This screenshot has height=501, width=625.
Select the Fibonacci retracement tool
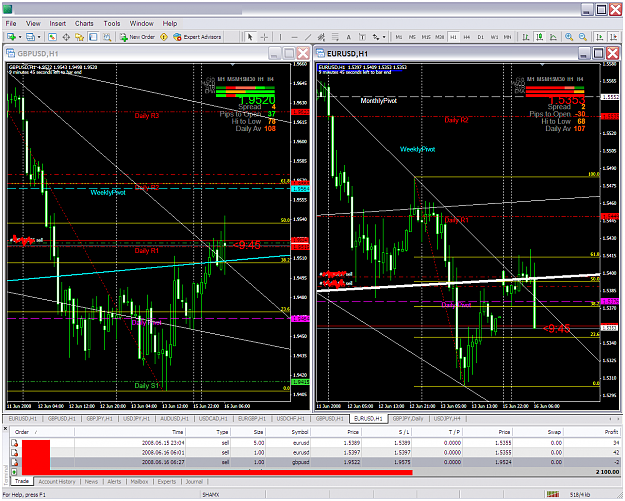point(335,37)
